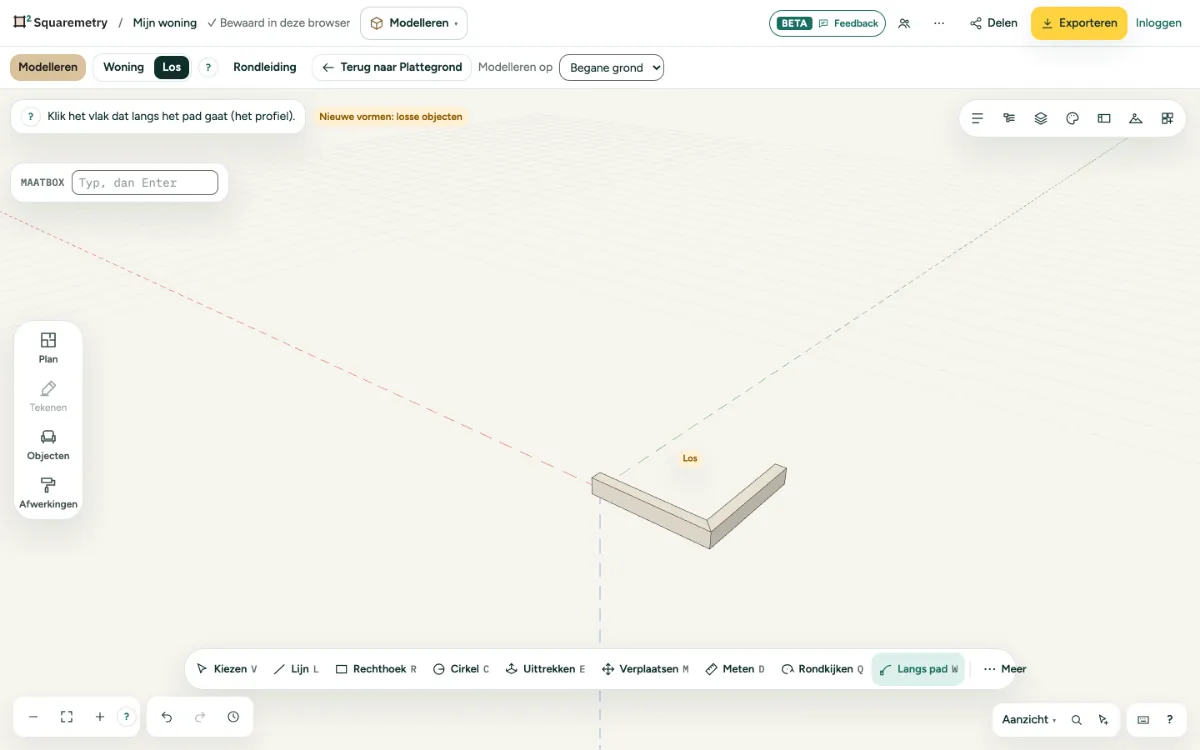Select the Rondkijken tool
Image resolution: width=1200 pixels, height=750 pixels.
822,669
